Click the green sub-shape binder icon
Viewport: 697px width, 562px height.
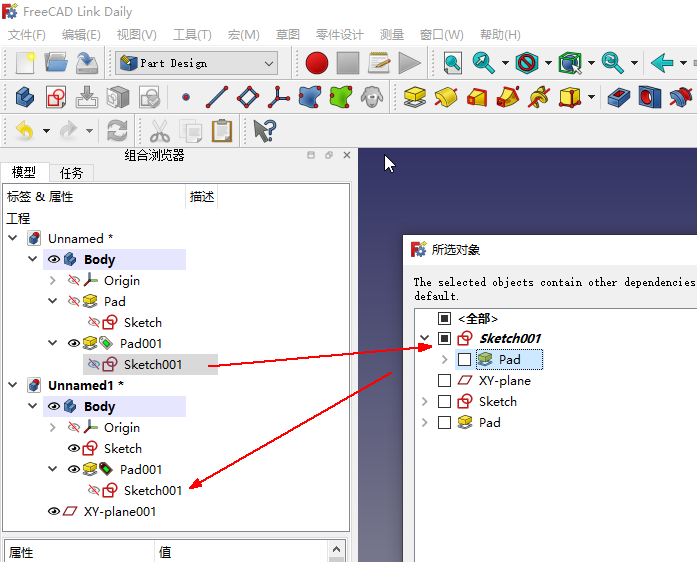pyautogui.click(x=341, y=97)
